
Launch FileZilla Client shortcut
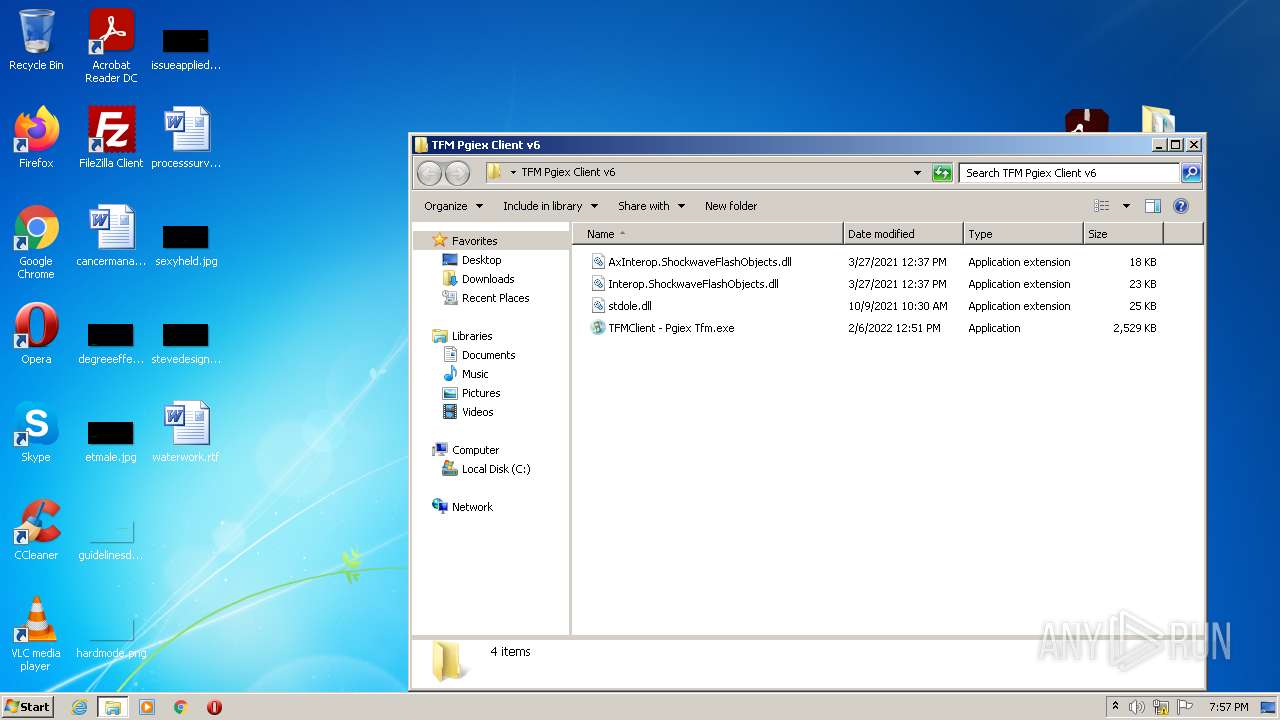(x=111, y=138)
